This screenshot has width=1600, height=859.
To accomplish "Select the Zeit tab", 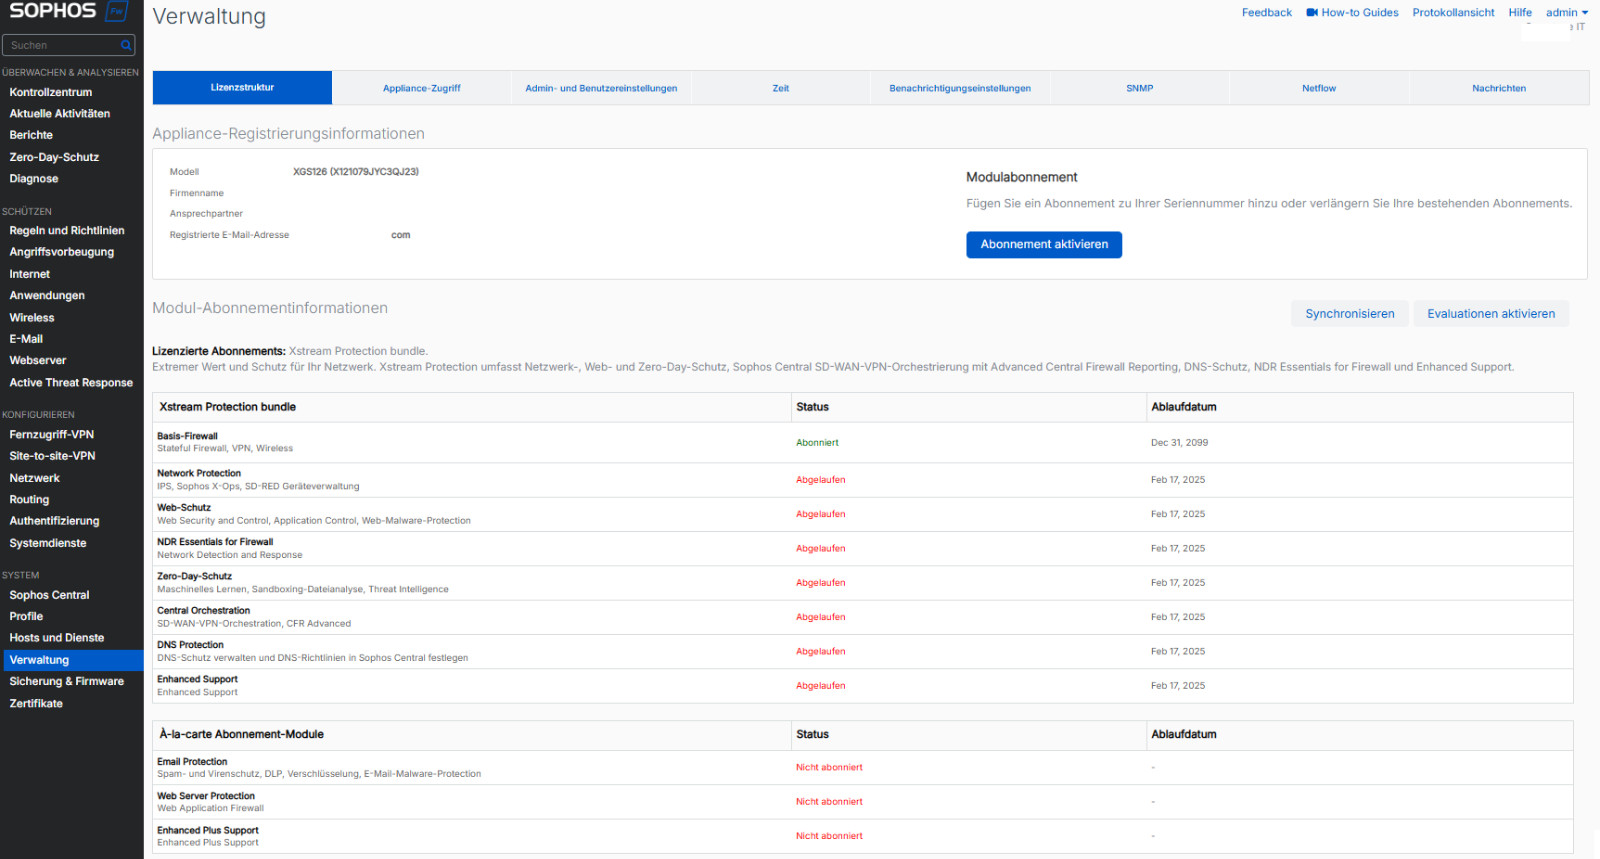I will click(780, 88).
